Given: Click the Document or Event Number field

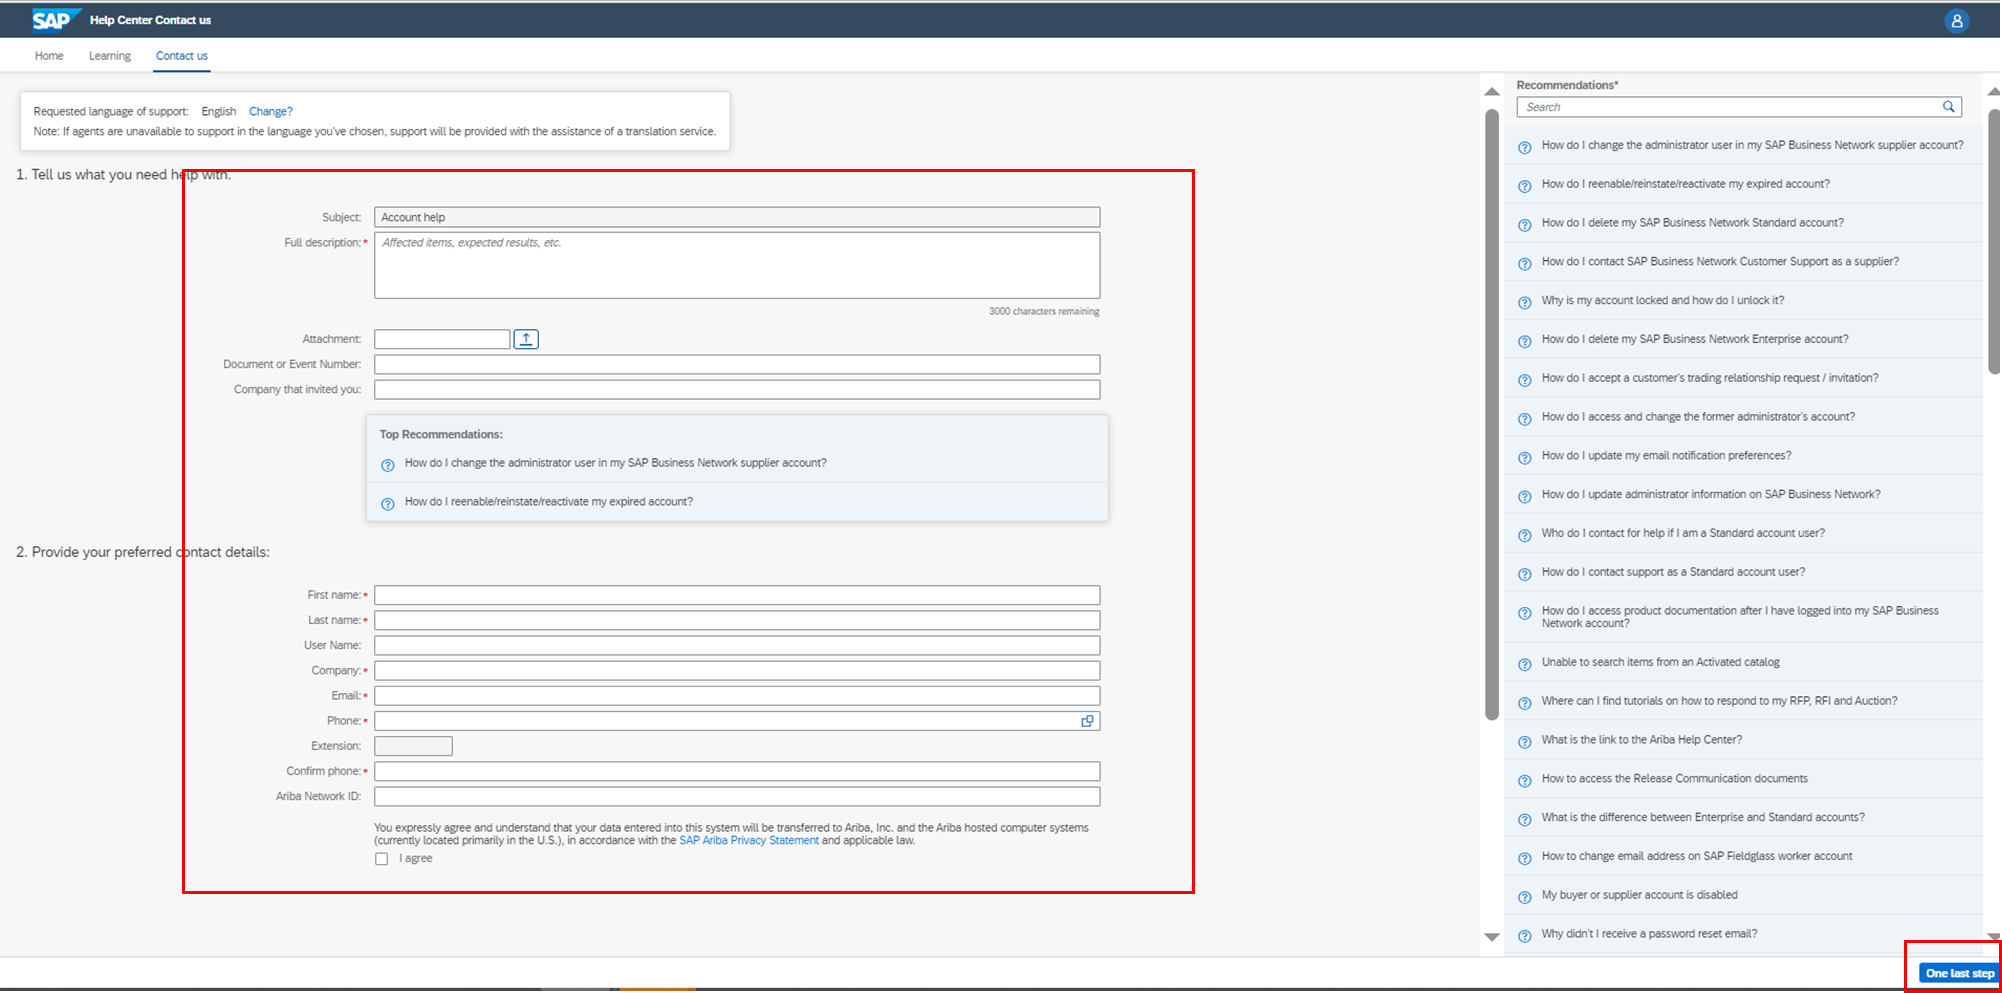Looking at the screenshot, I should (x=737, y=365).
